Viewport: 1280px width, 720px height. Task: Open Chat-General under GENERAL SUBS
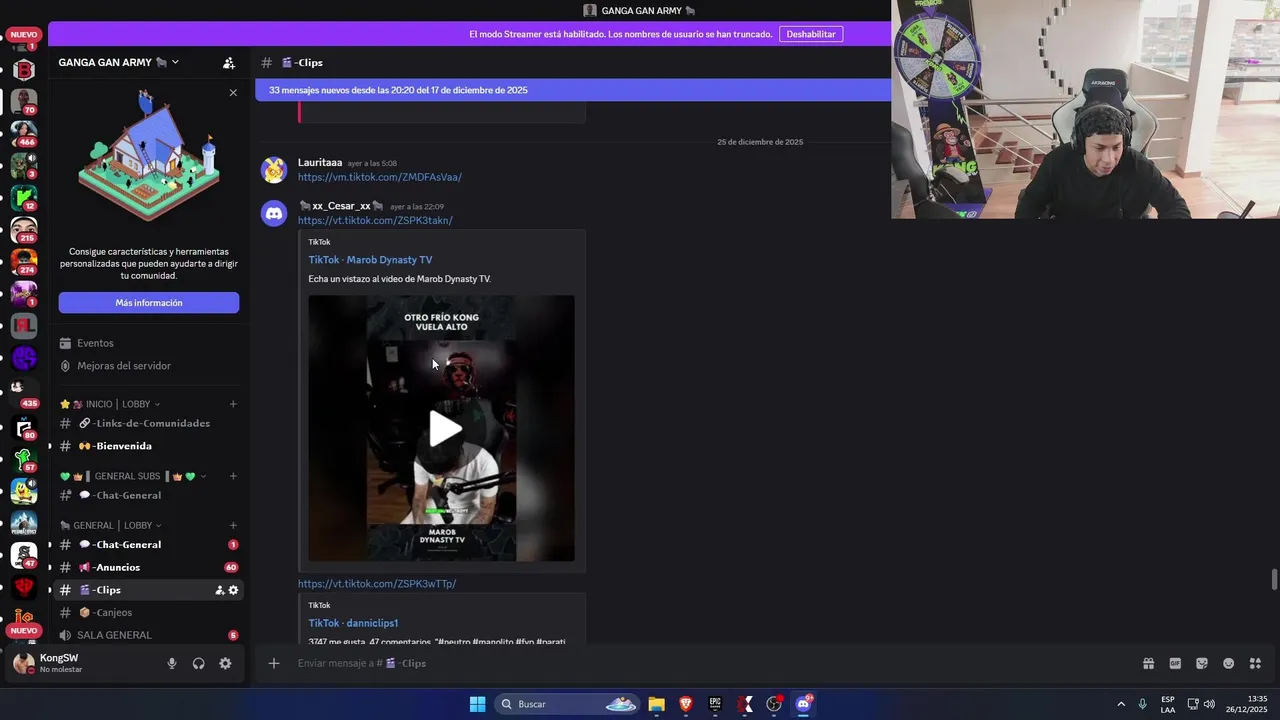point(148,495)
